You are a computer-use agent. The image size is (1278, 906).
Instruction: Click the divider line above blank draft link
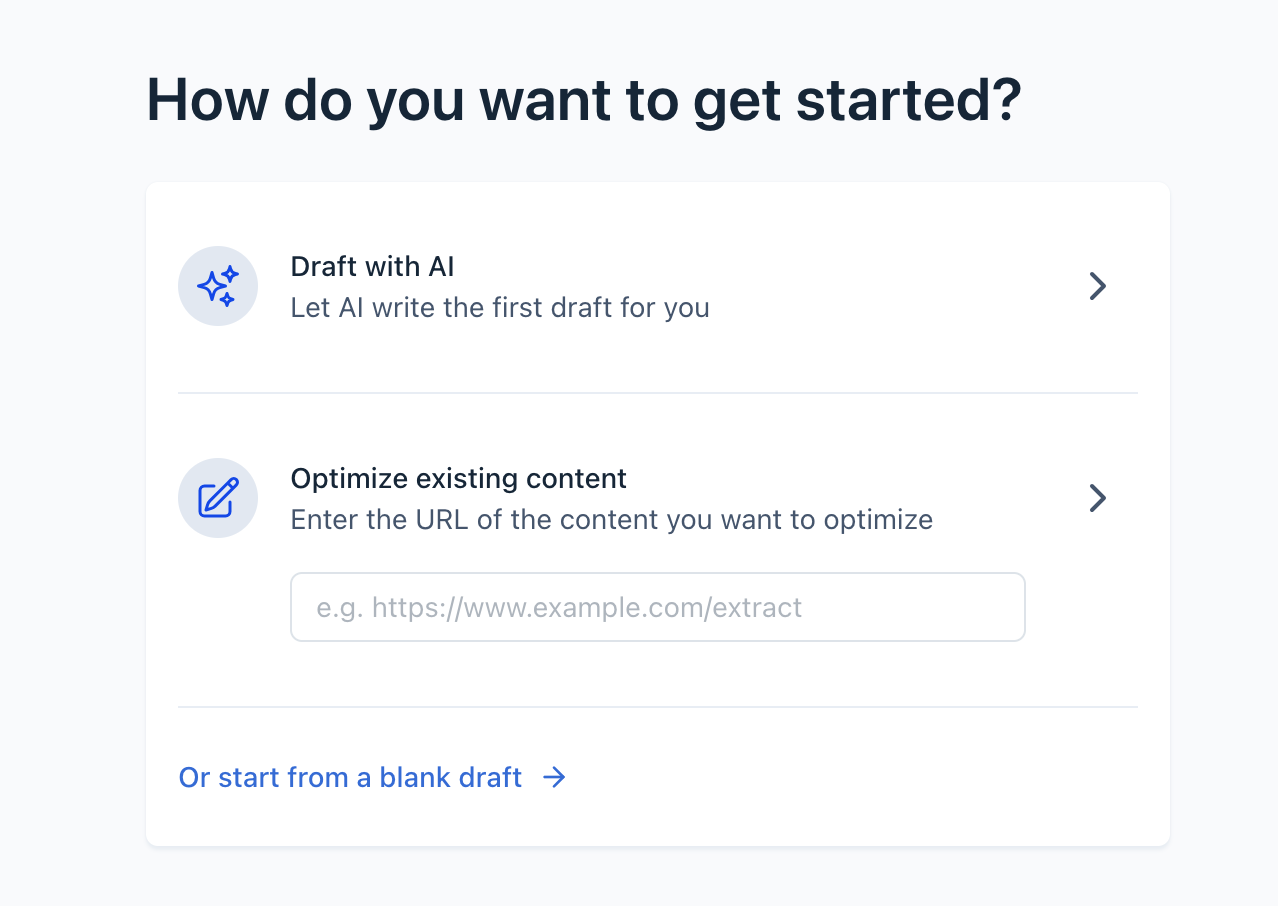click(x=657, y=707)
